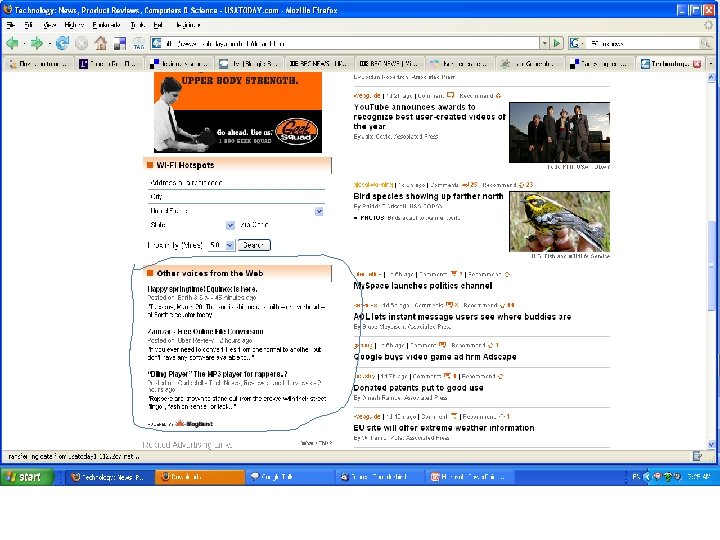The image size is (720, 540).
Task: Close the Technology tab with red X
Action: [x=697, y=64]
